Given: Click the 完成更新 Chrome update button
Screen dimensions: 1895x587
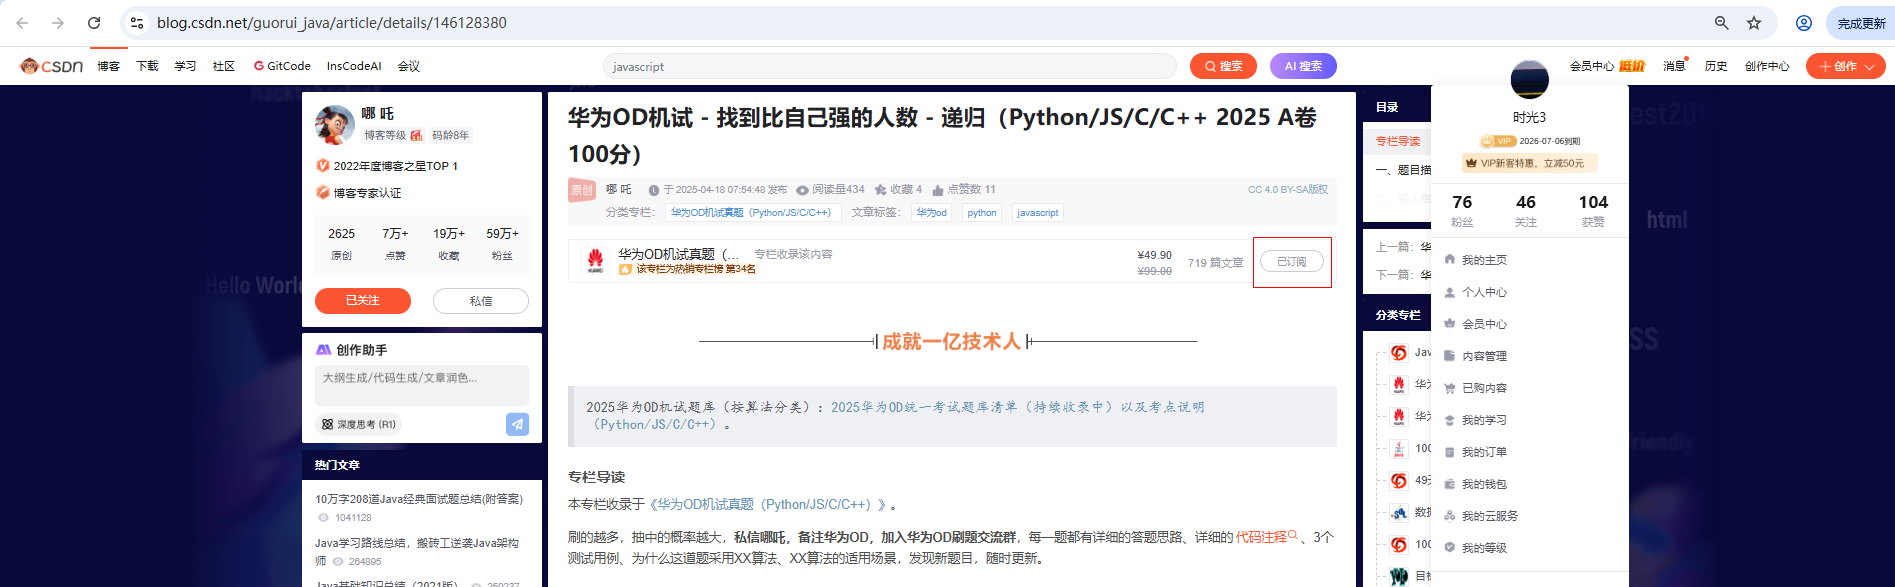Looking at the screenshot, I should pos(1861,23).
